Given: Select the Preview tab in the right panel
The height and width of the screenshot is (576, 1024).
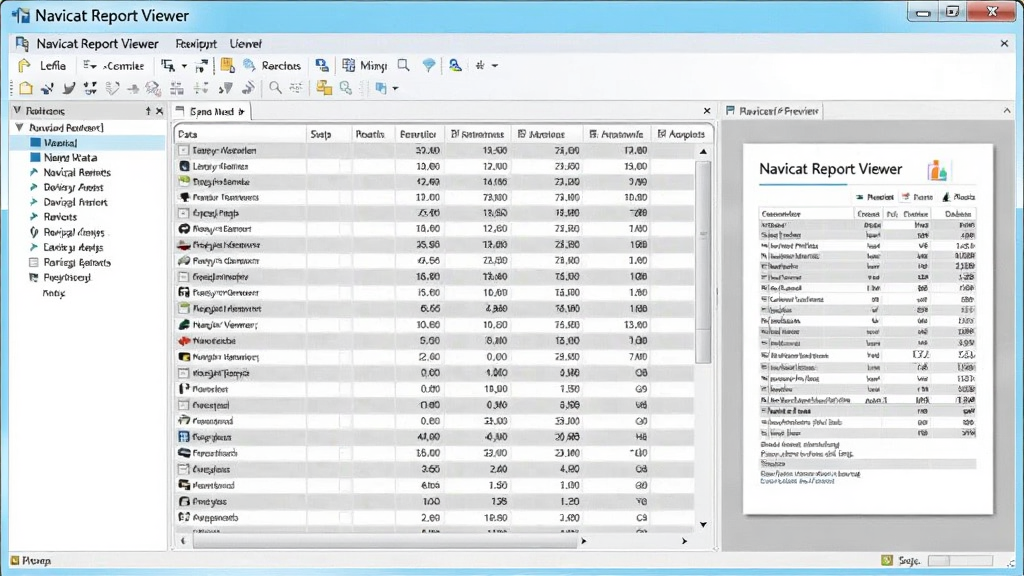Looking at the screenshot, I should [x=773, y=111].
